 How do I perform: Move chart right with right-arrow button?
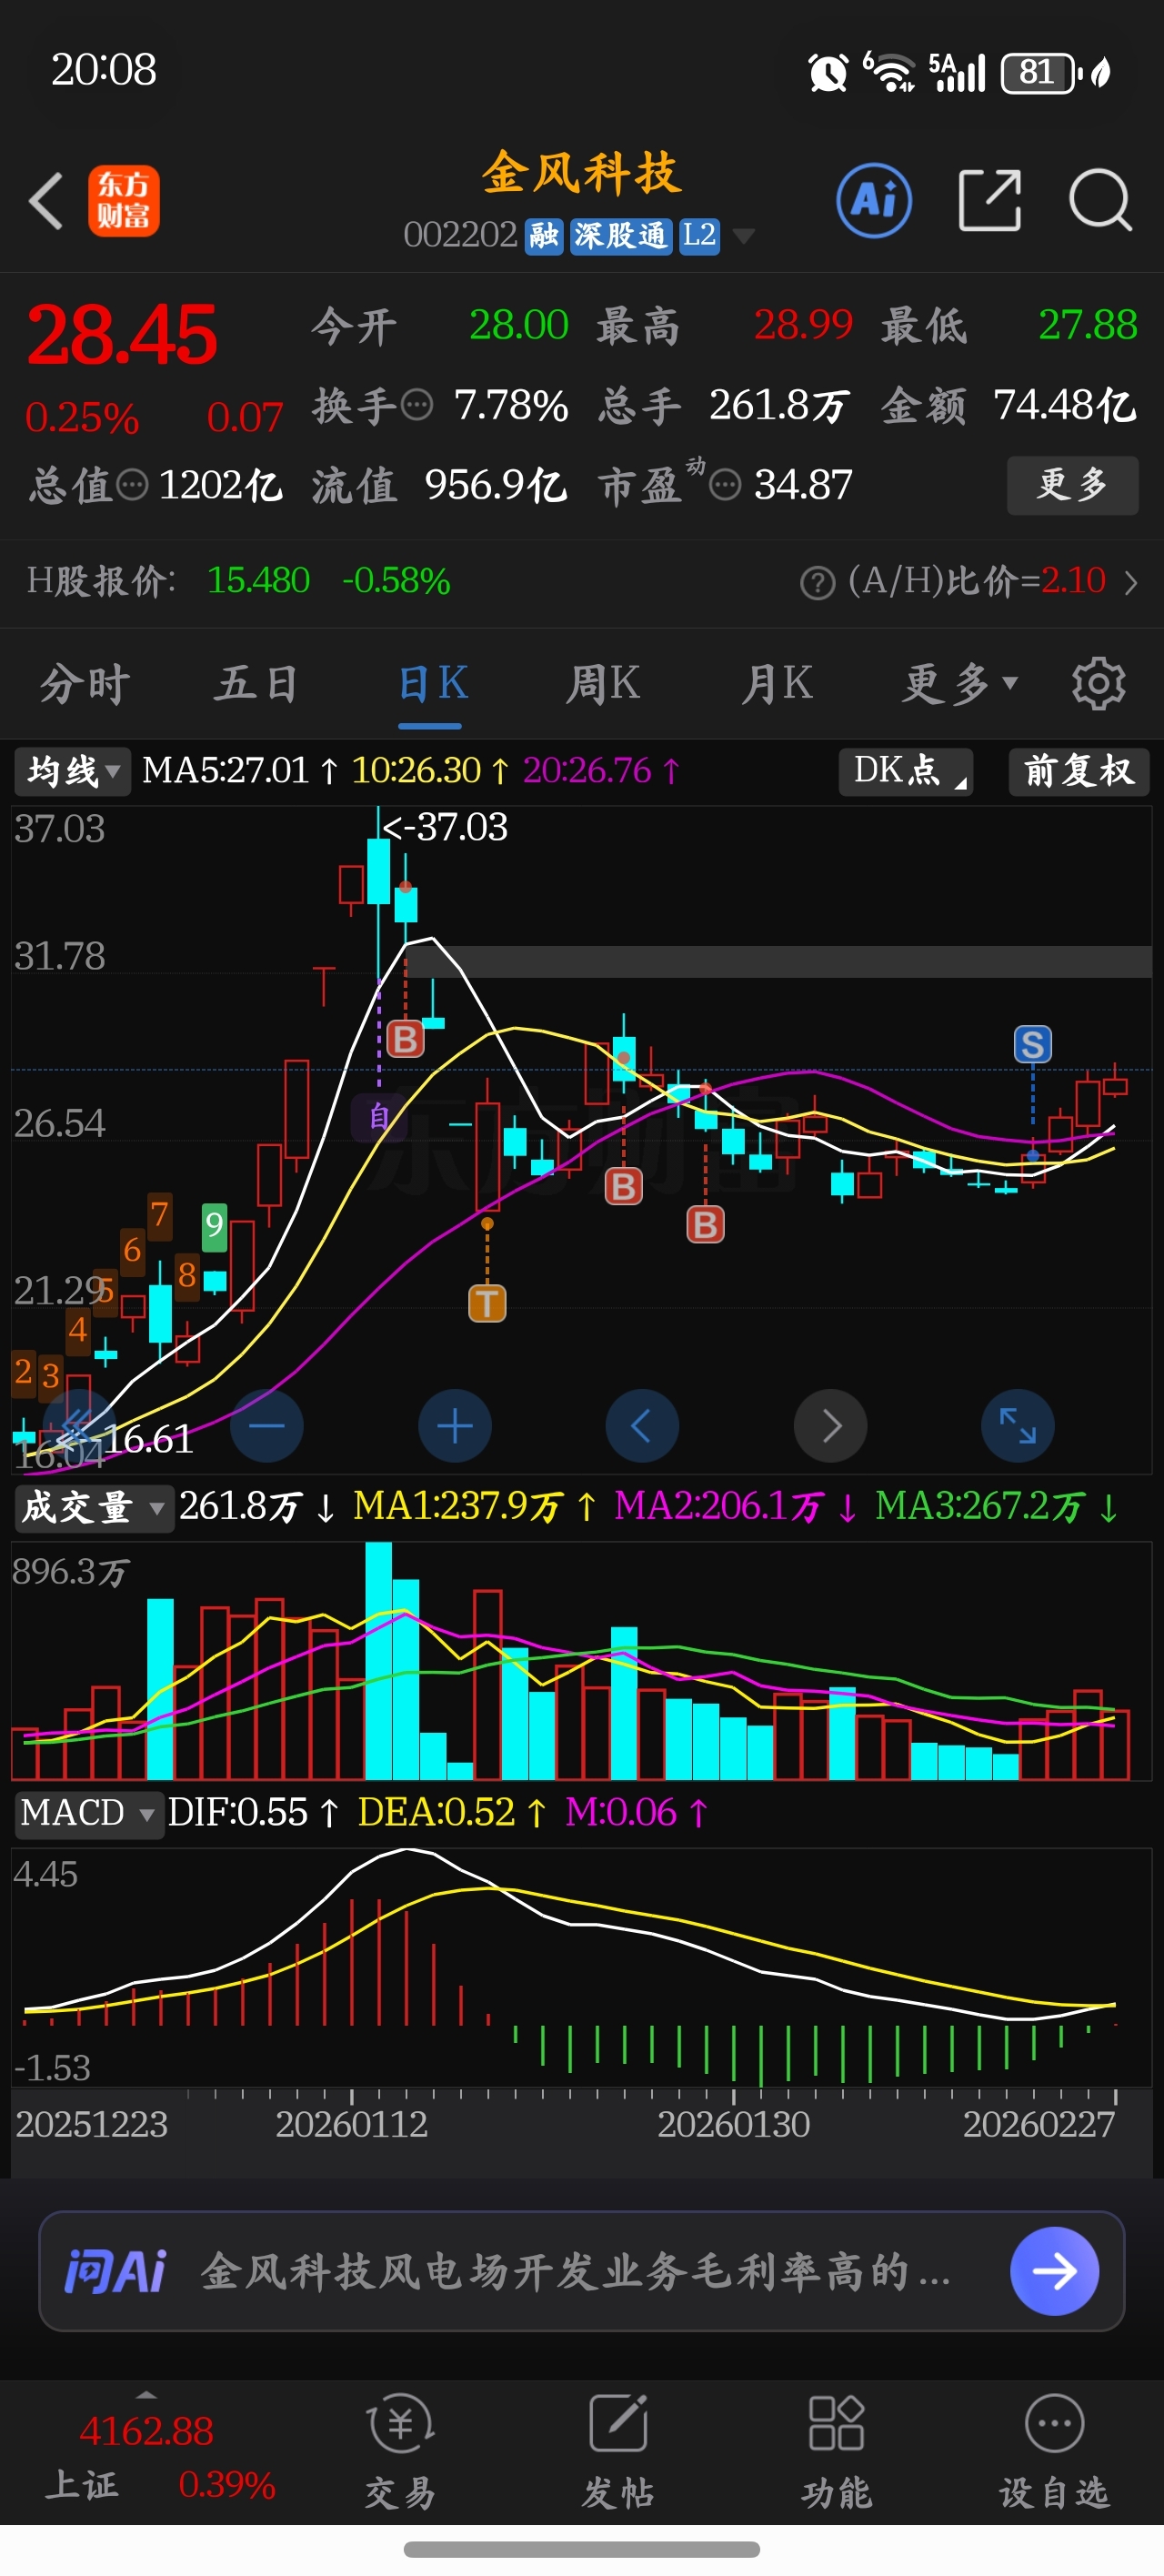[x=830, y=1426]
